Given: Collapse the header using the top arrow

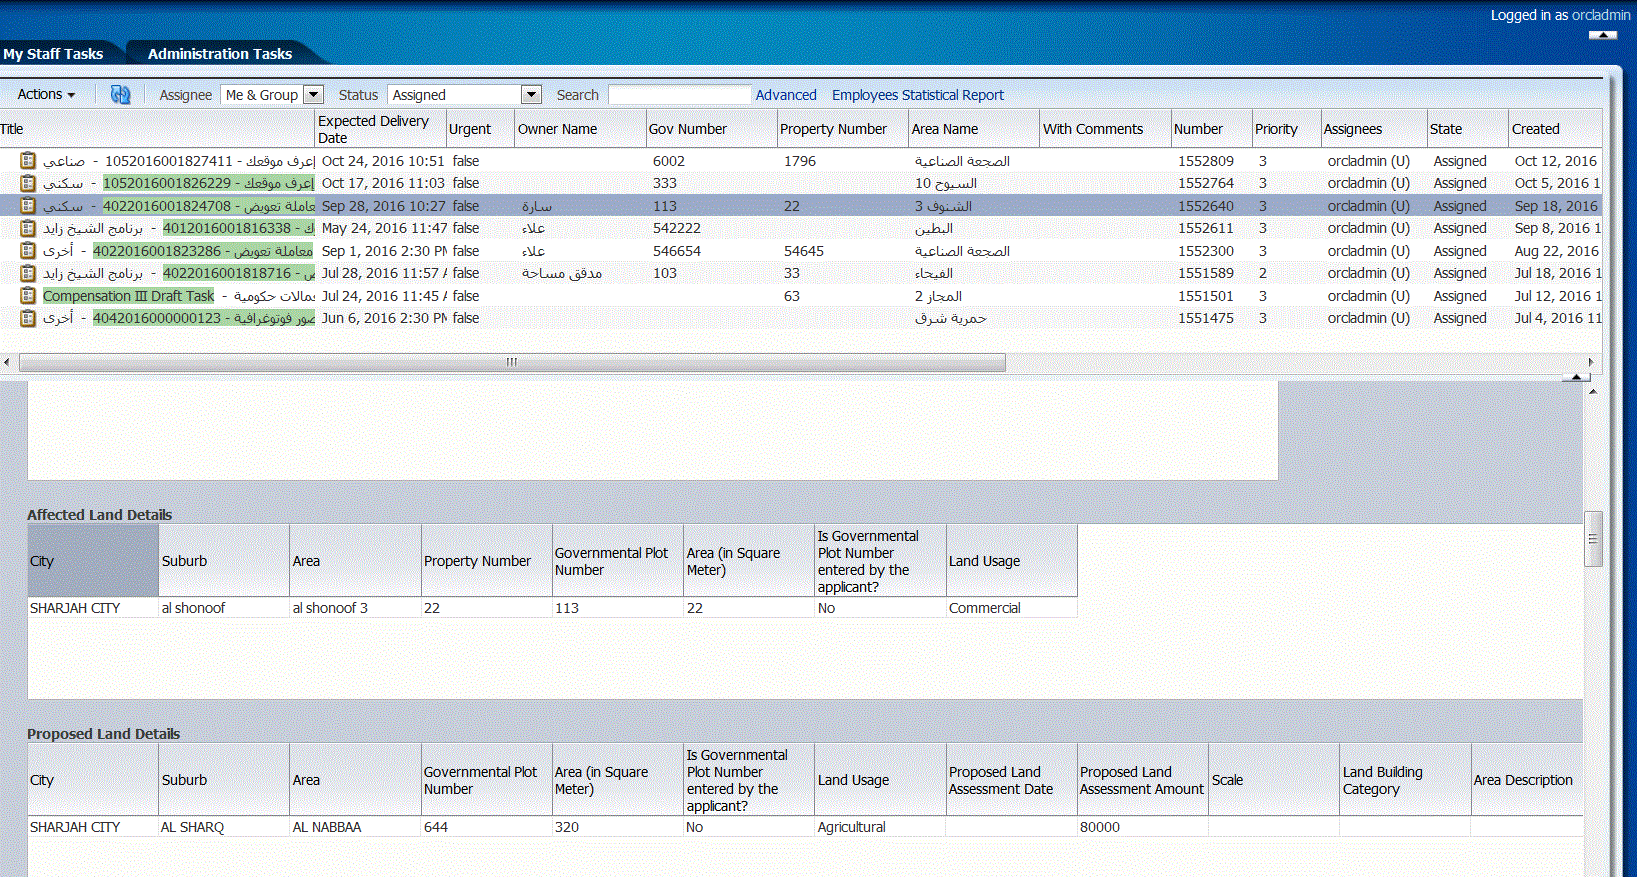Looking at the screenshot, I should pos(1602,35).
